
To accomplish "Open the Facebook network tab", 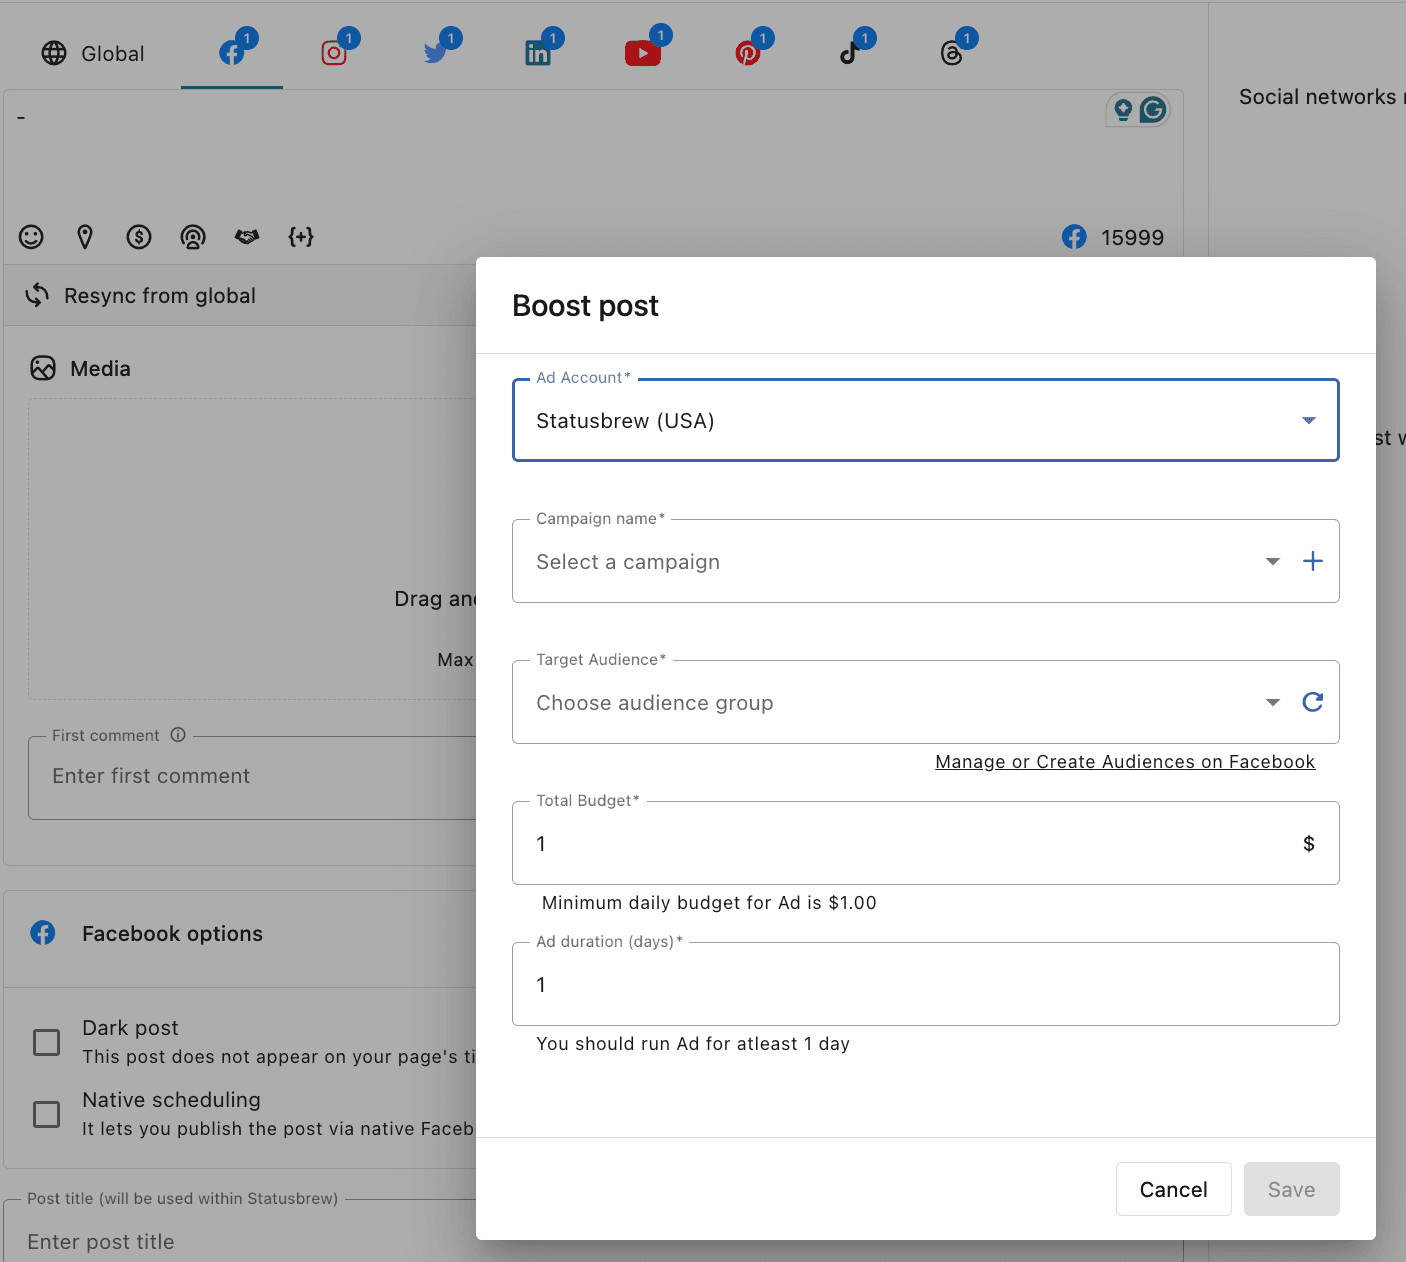I will click(232, 52).
